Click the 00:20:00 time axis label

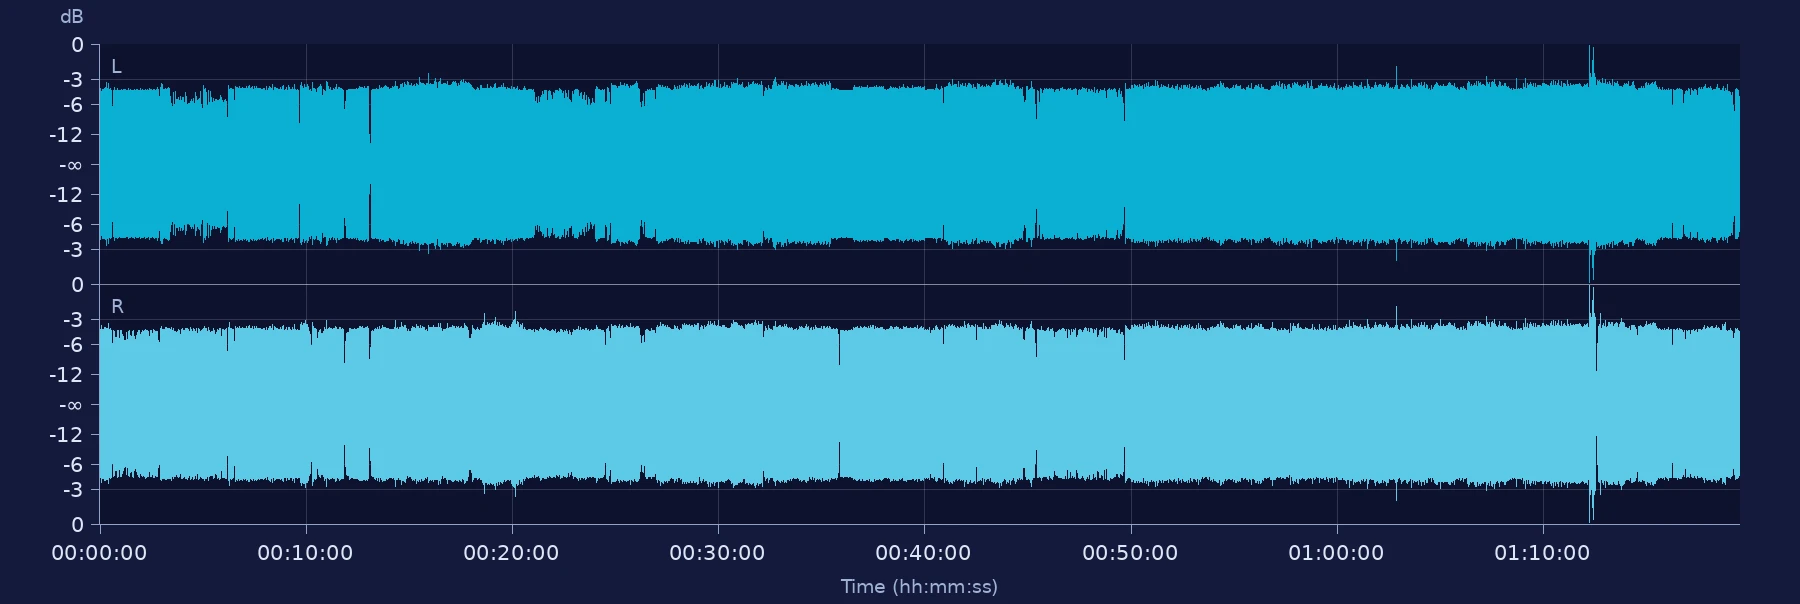(x=511, y=553)
